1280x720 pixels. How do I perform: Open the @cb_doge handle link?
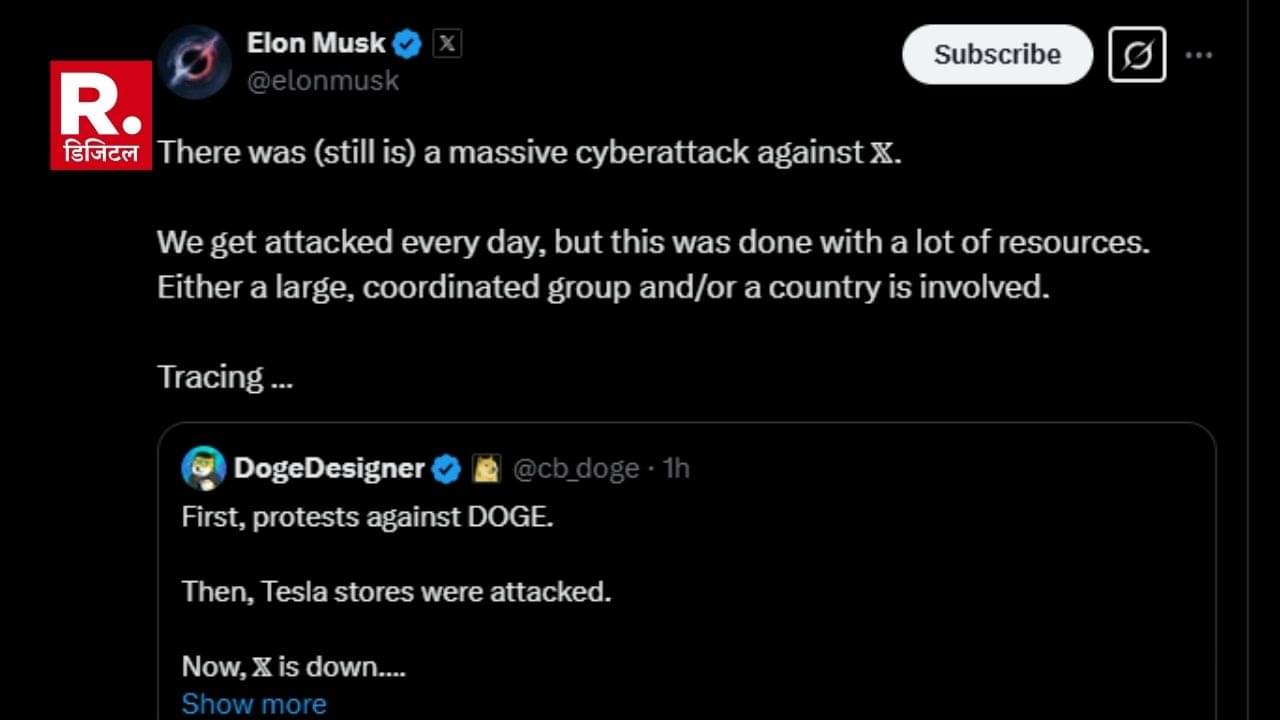tap(575, 468)
